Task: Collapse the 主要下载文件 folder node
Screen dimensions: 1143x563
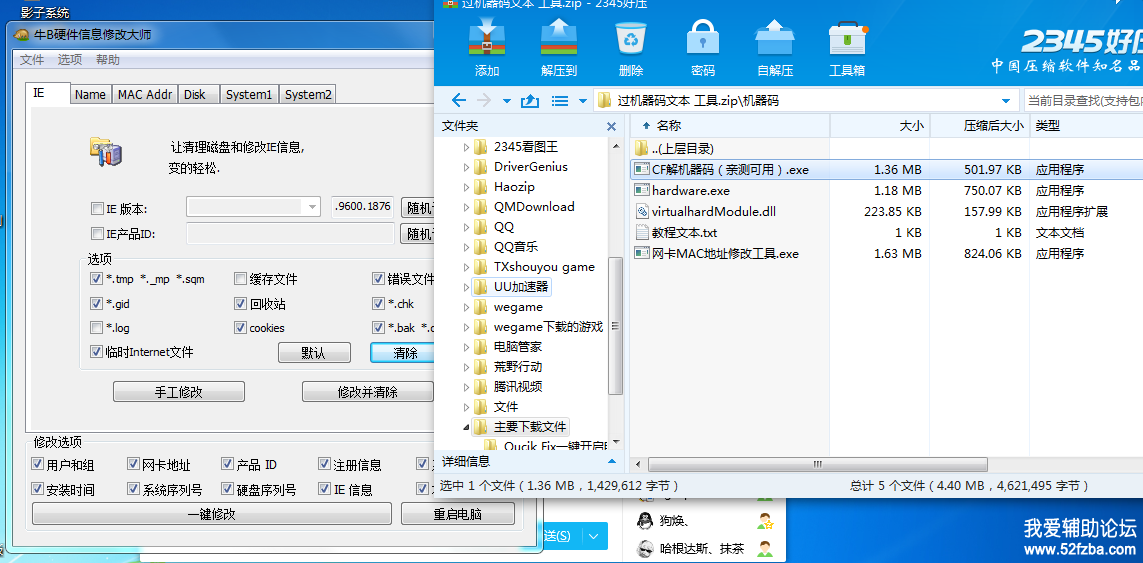Action: (467, 427)
